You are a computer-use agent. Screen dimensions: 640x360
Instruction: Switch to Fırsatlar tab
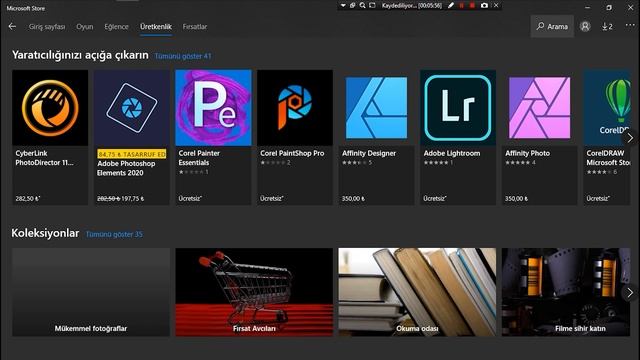pyautogui.click(x=195, y=27)
